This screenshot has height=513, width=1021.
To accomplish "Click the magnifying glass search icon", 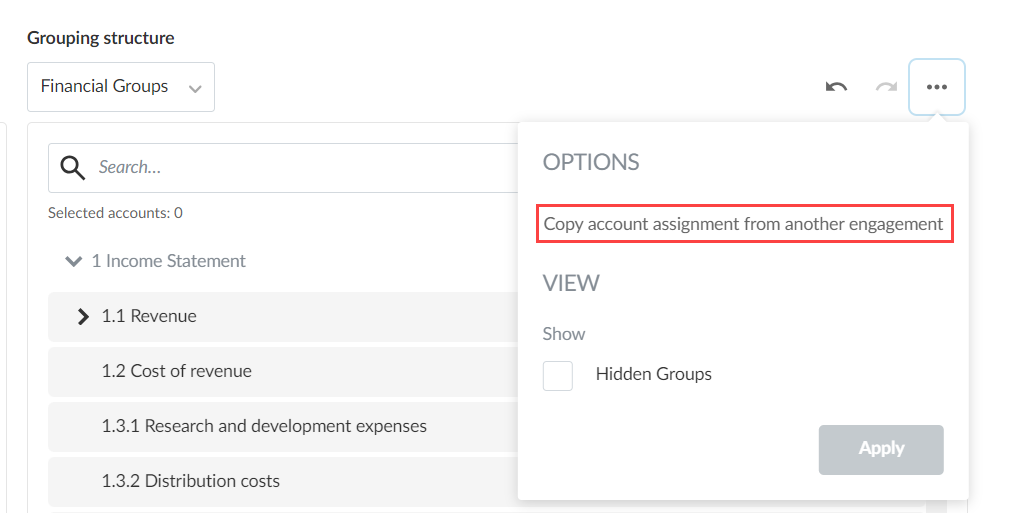I will click(73, 167).
